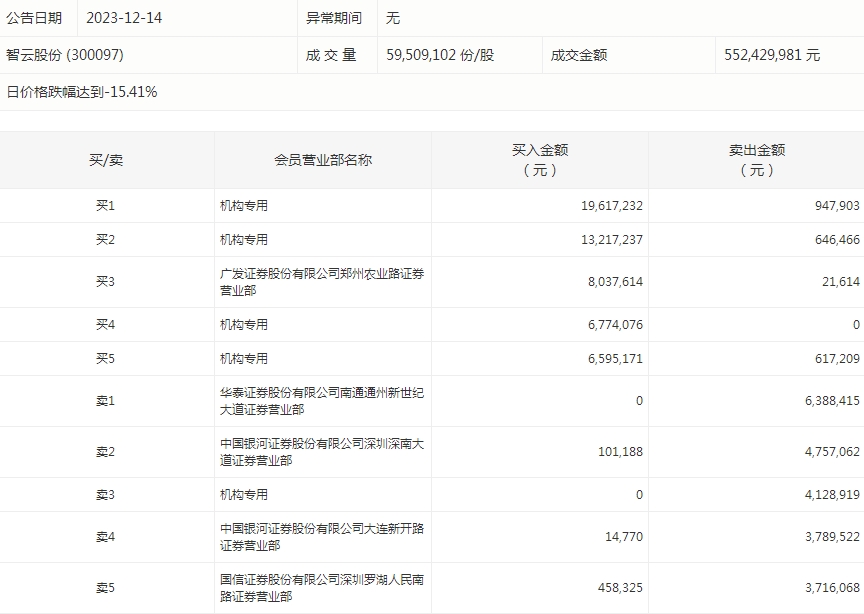Image resolution: width=864 pixels, height=614 pixels.
Task: Open 国信证券深圳罗湖人民南路营业部 entry
Action: click(x=322, y=587)
